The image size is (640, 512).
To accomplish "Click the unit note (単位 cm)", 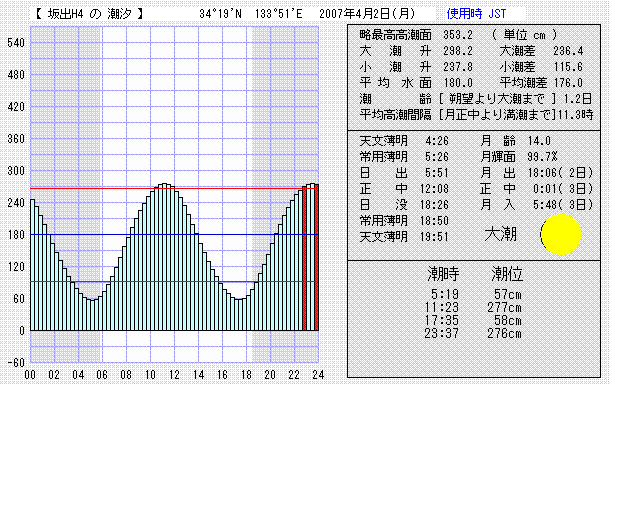I will tap(524, 35).
